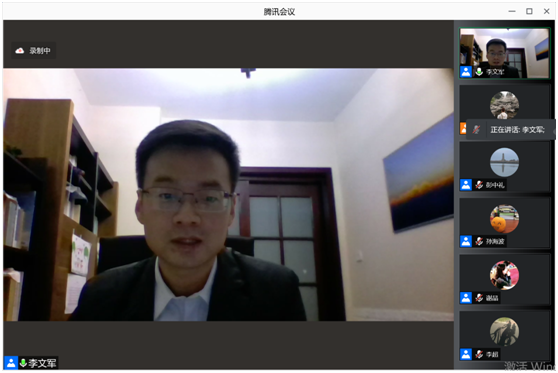Click the muted mic icon beside 彭中礼

click(479, 185)
